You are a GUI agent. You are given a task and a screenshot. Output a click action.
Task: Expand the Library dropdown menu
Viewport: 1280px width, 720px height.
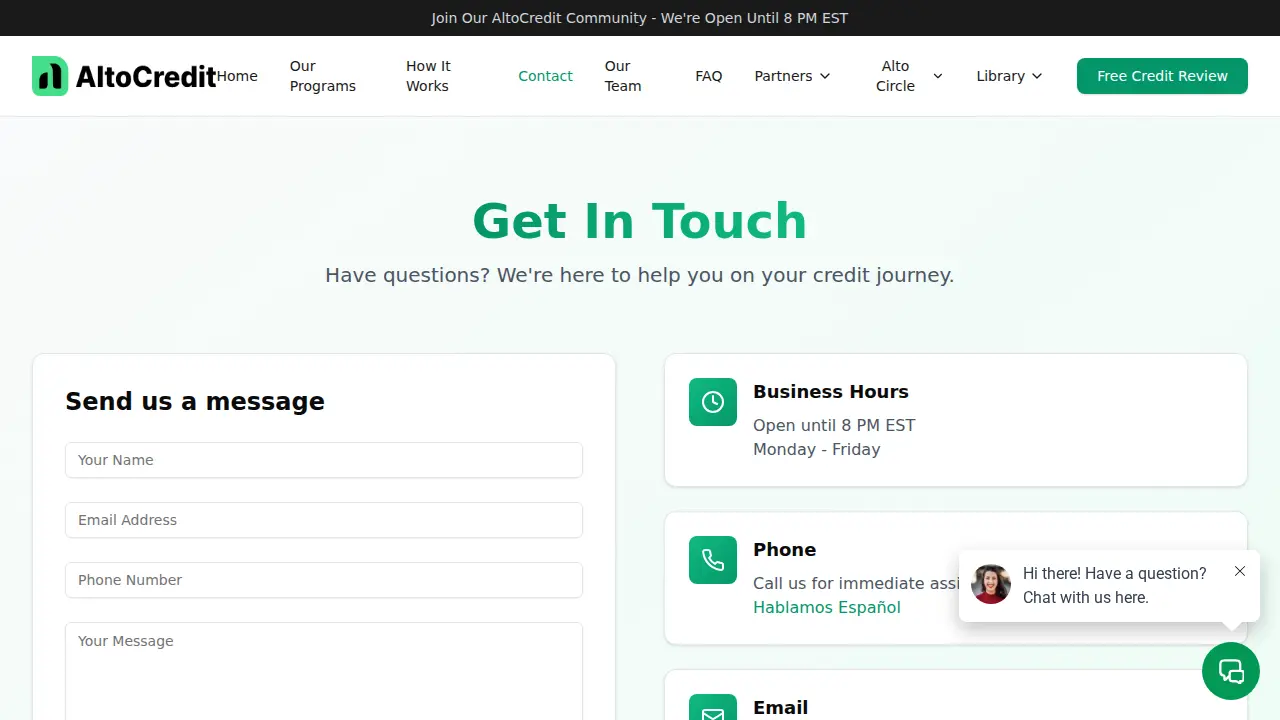click(x=1010, y=76)
